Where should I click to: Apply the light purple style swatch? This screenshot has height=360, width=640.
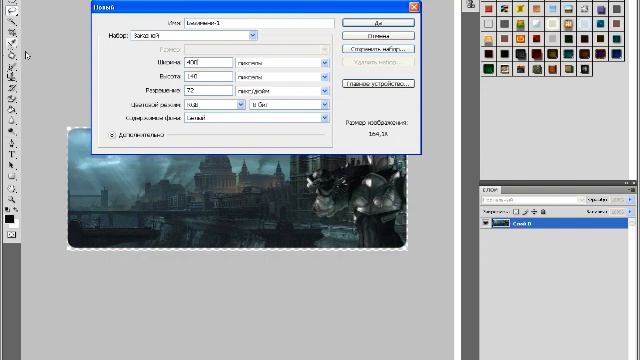600,9
